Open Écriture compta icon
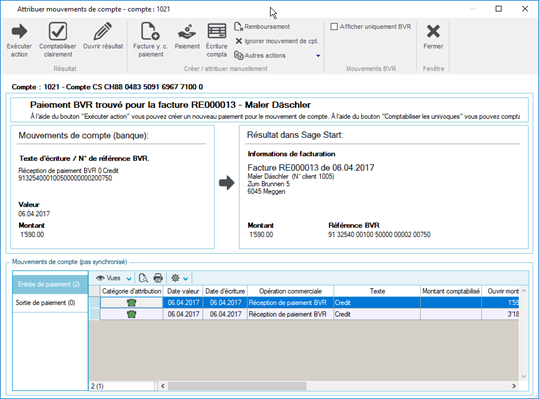The image size is (539, 399). (x=217, y=32)
